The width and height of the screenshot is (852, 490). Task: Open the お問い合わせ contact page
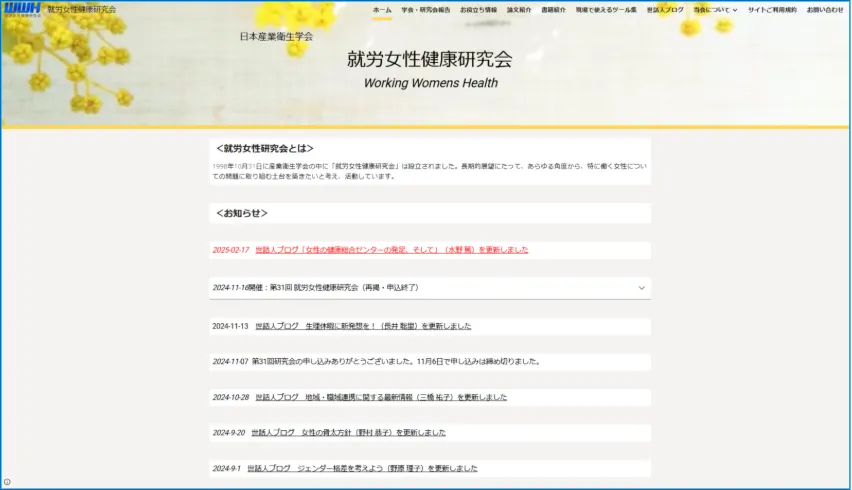point(825,10)
